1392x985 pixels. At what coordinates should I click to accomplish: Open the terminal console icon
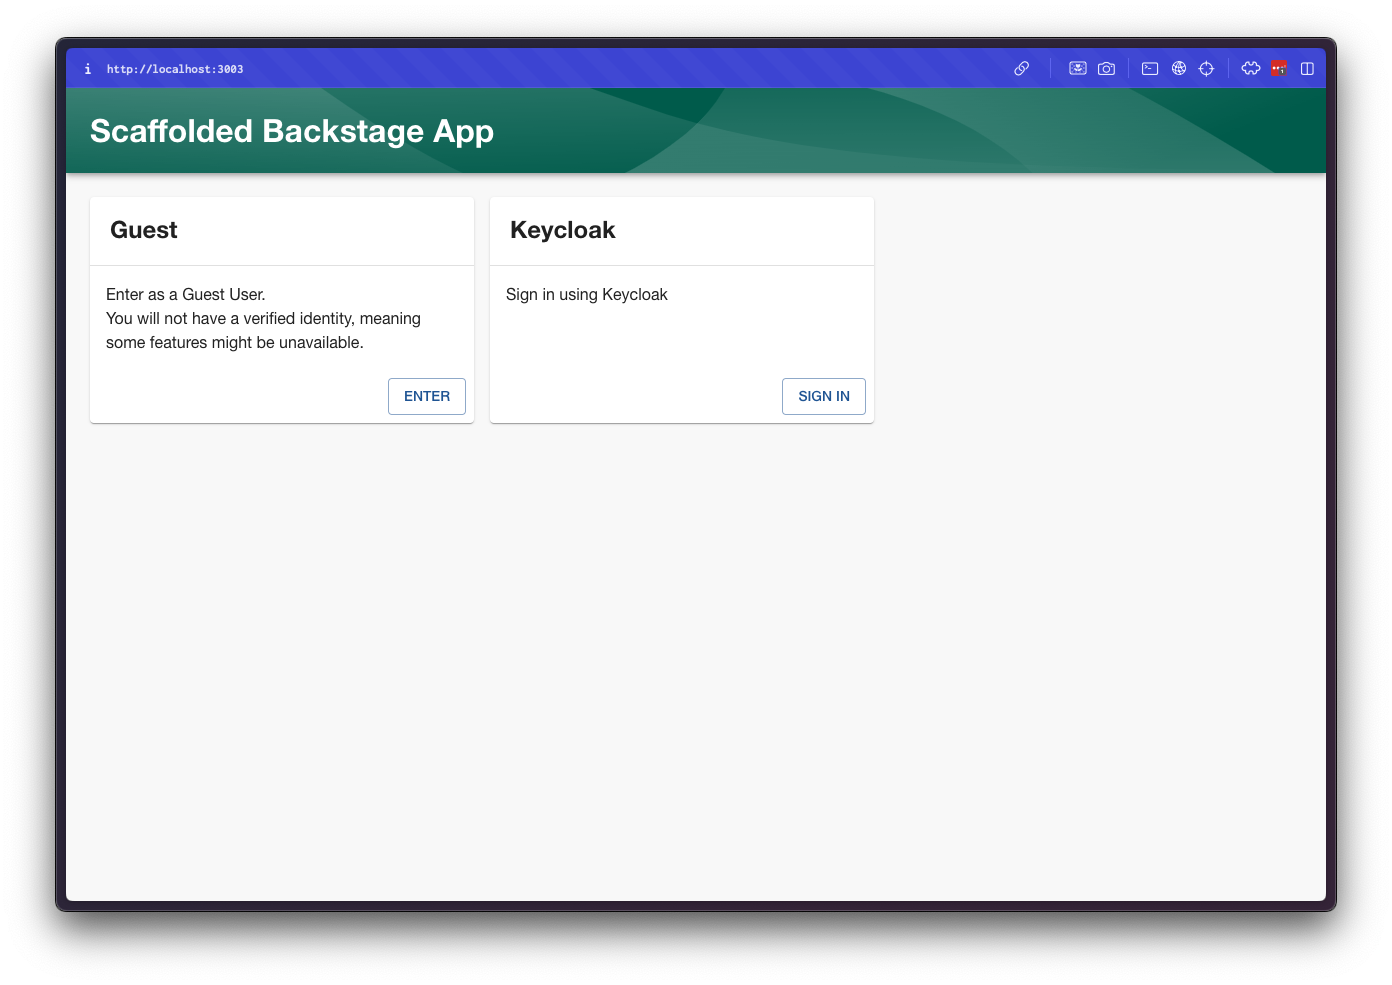pos(1150,69)
